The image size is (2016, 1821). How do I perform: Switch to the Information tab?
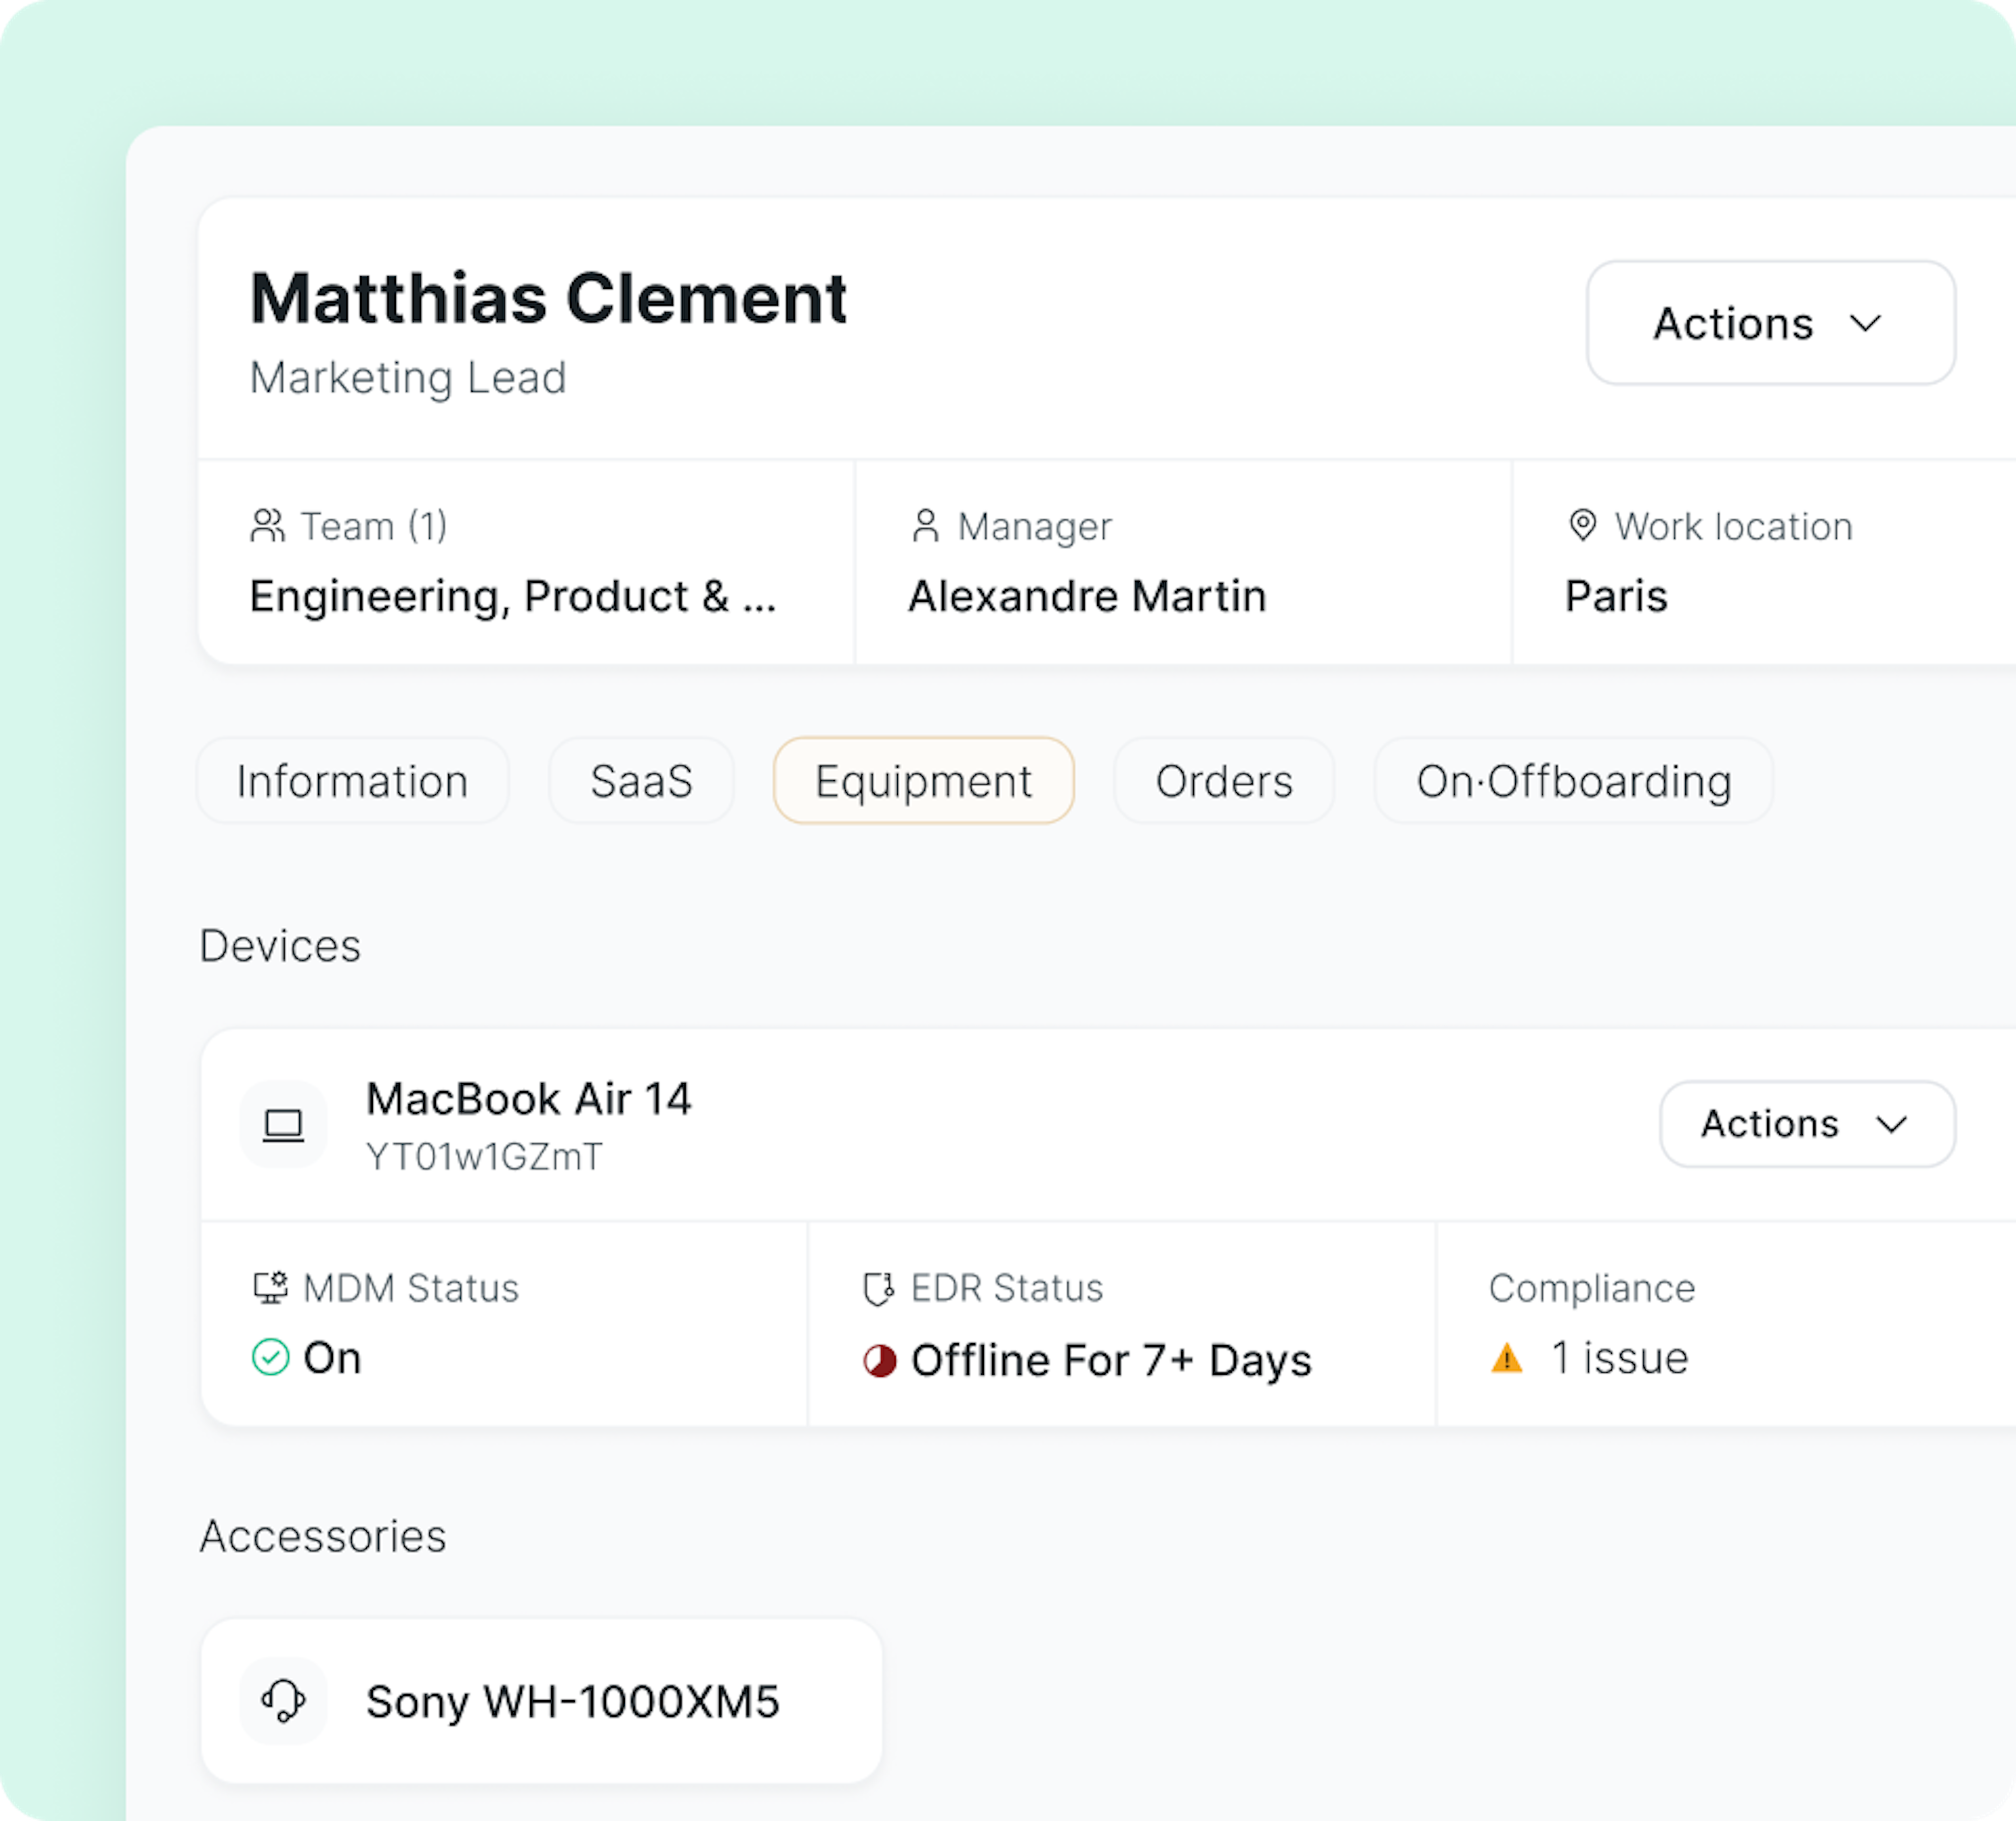pos(352,781)
